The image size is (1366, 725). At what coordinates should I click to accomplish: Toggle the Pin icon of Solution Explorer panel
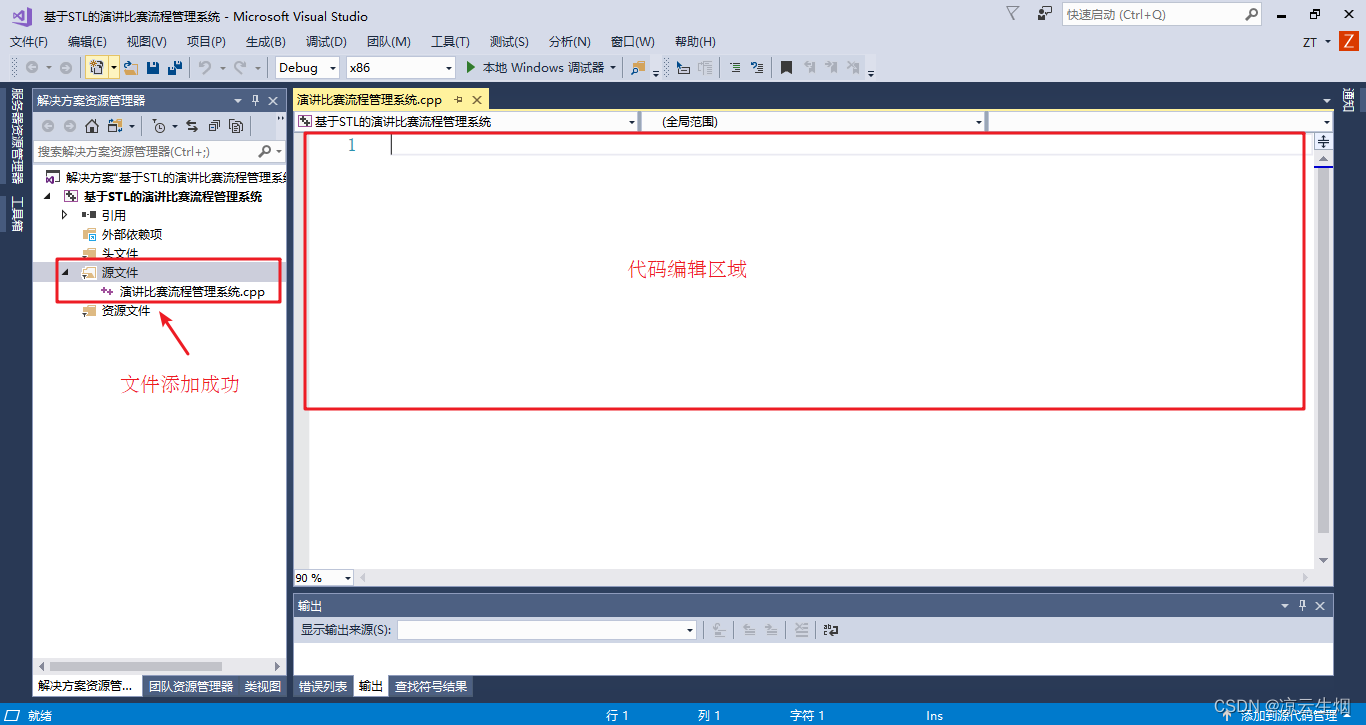[255, 100]
